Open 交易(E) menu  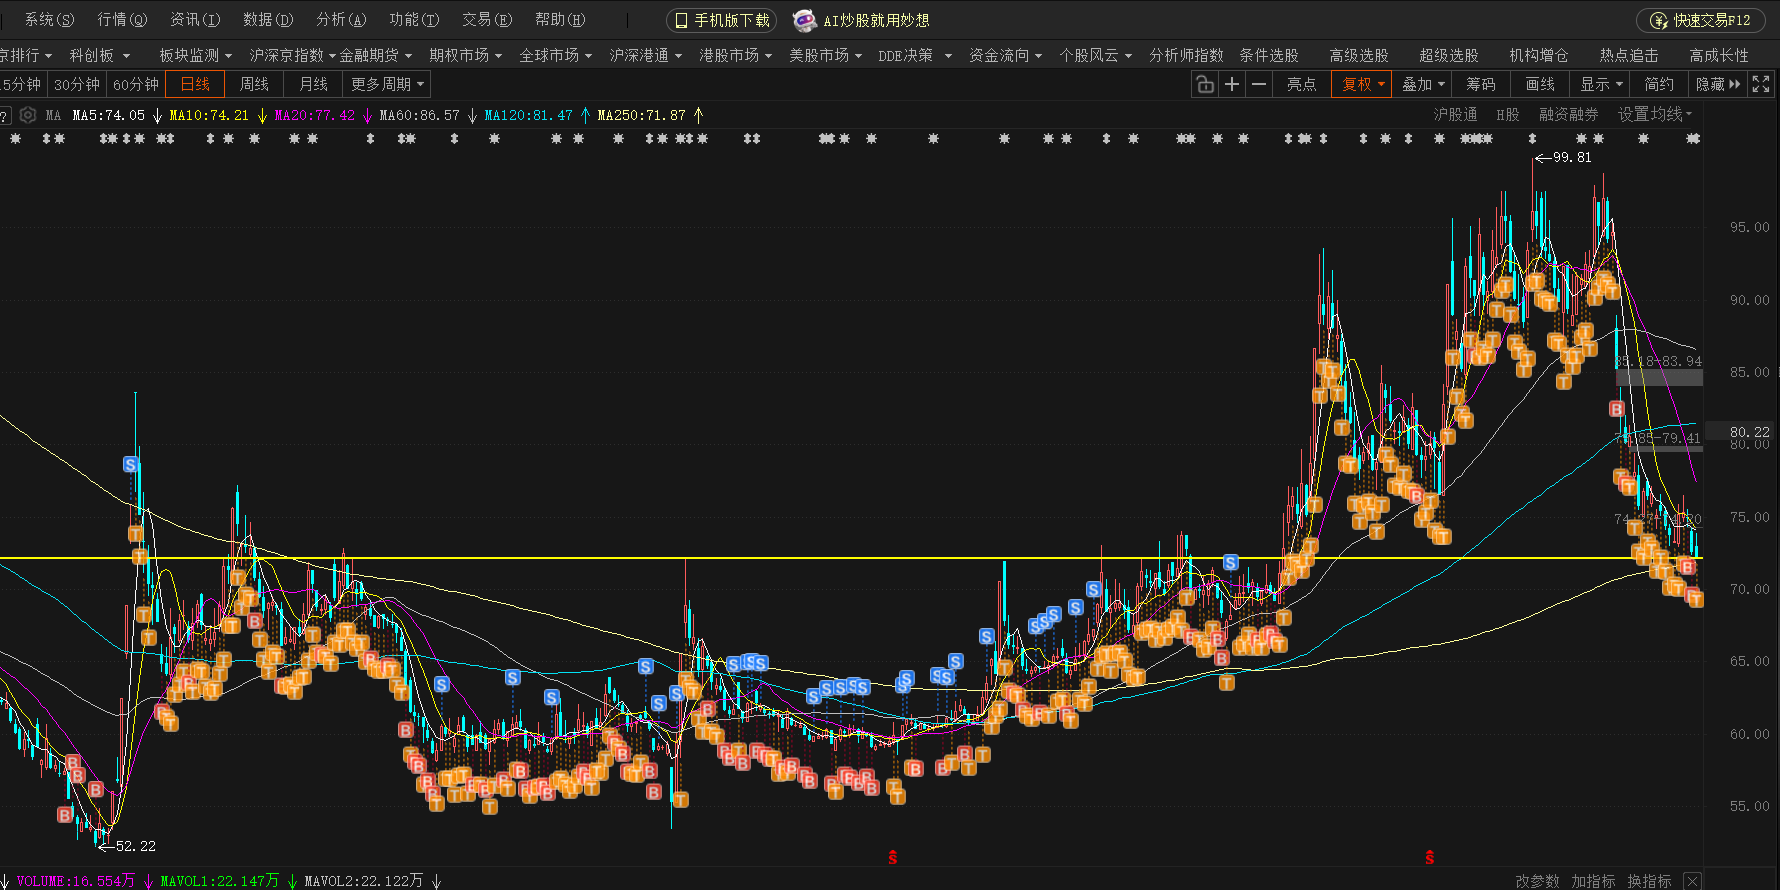coord(487,20)
